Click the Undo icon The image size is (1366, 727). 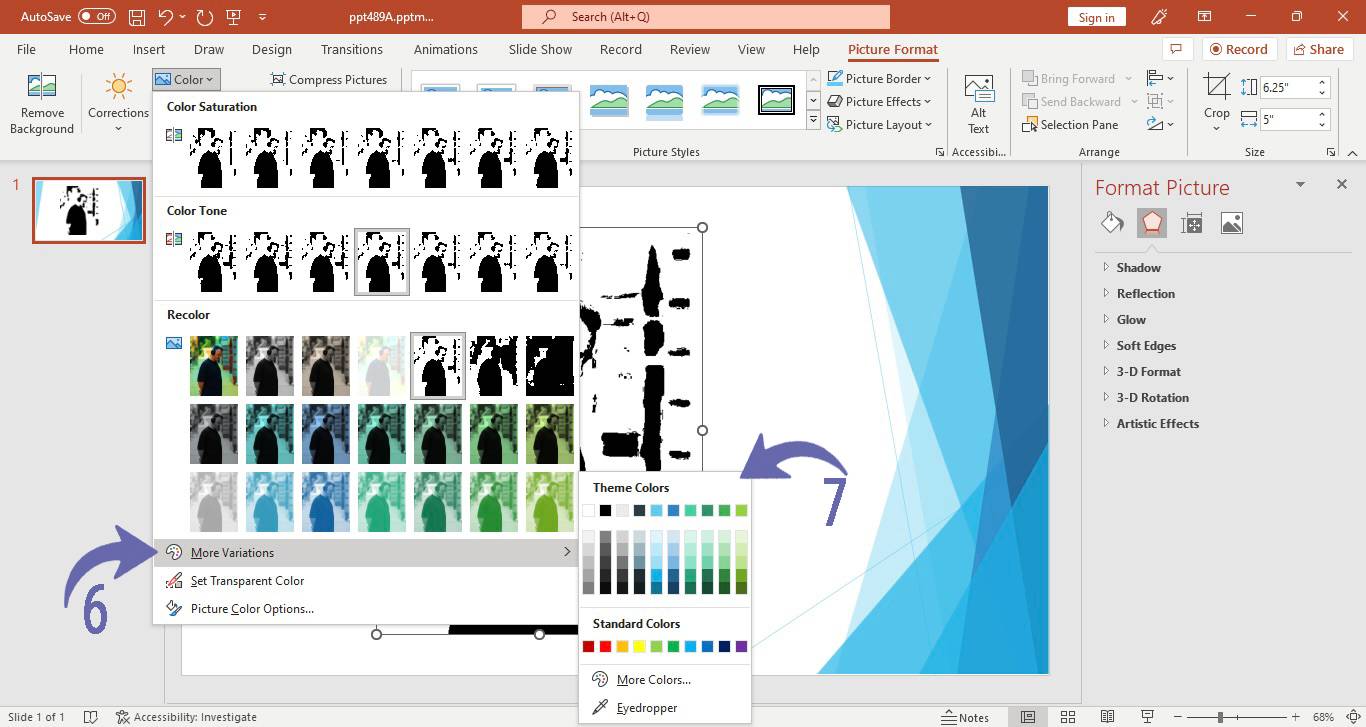tap(167, 17)
